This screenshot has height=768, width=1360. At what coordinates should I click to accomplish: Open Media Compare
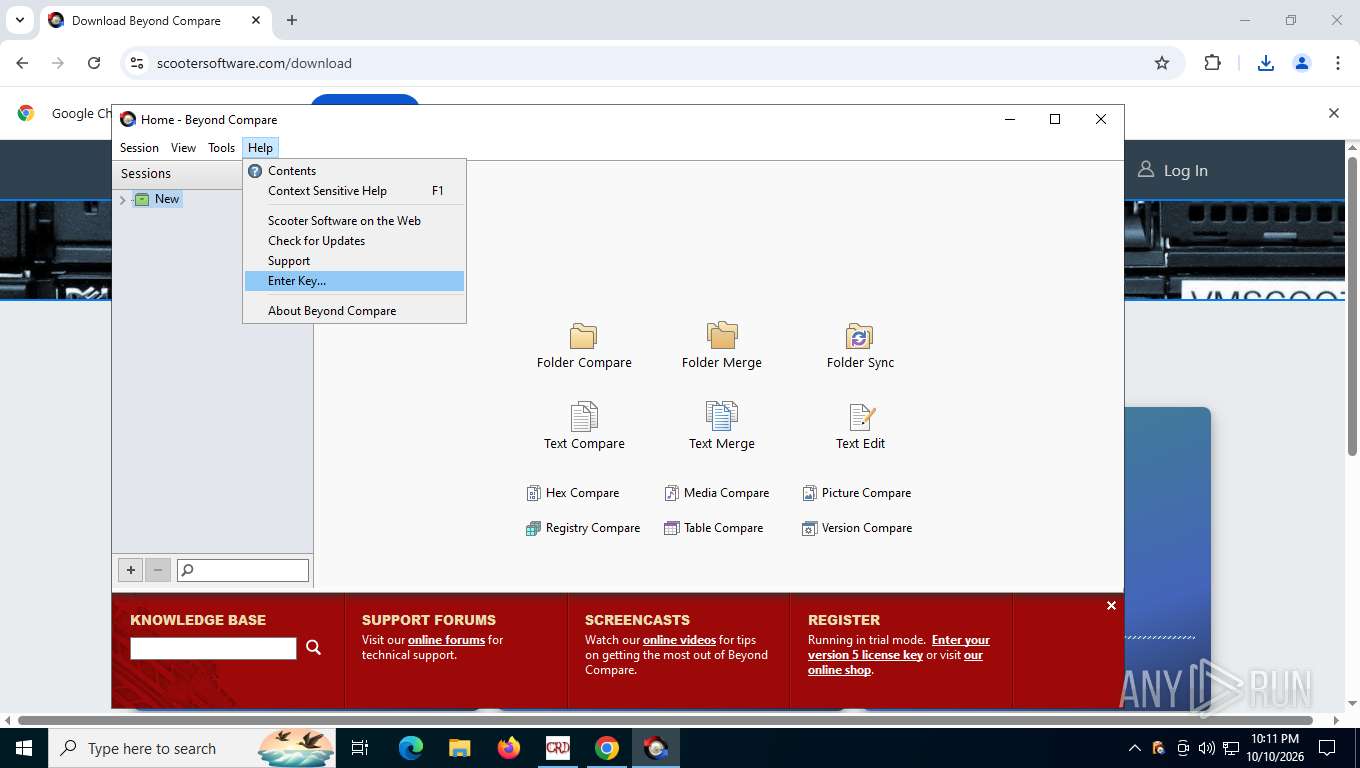pos(717,493)
